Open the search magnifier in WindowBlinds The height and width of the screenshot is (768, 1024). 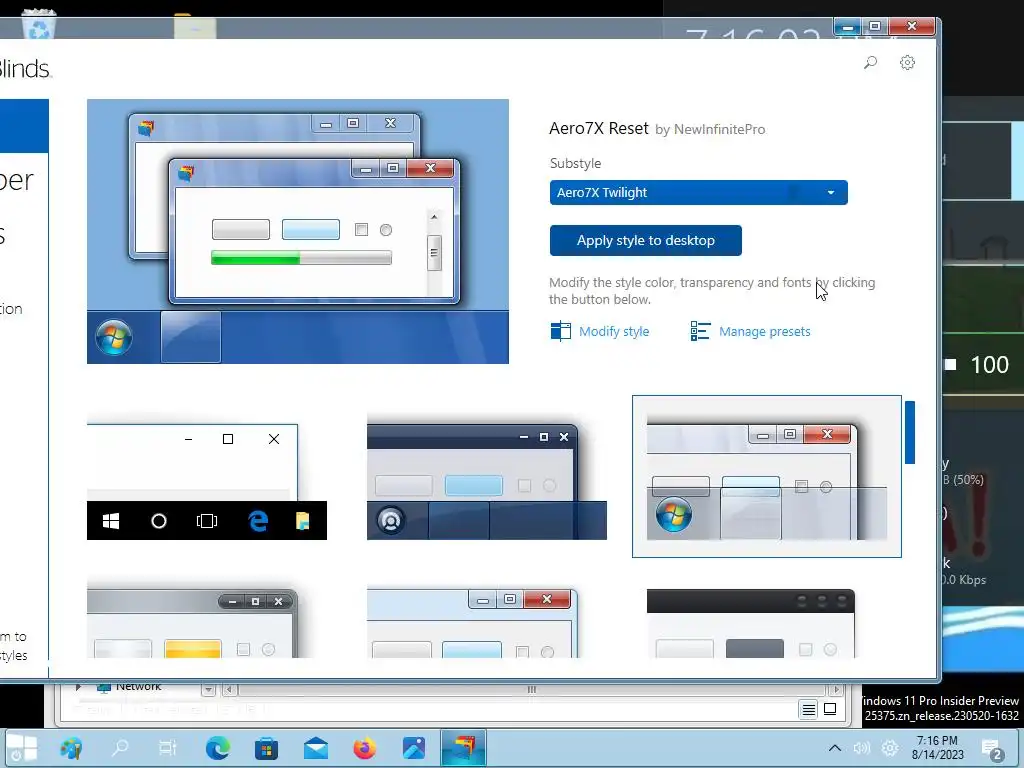870,63
